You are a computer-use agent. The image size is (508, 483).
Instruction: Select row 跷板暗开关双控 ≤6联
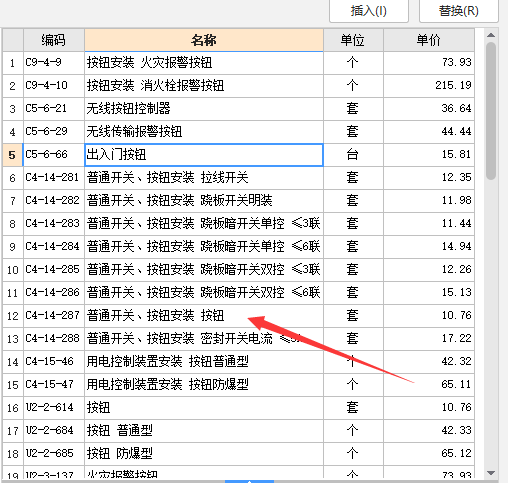point(204,293)
